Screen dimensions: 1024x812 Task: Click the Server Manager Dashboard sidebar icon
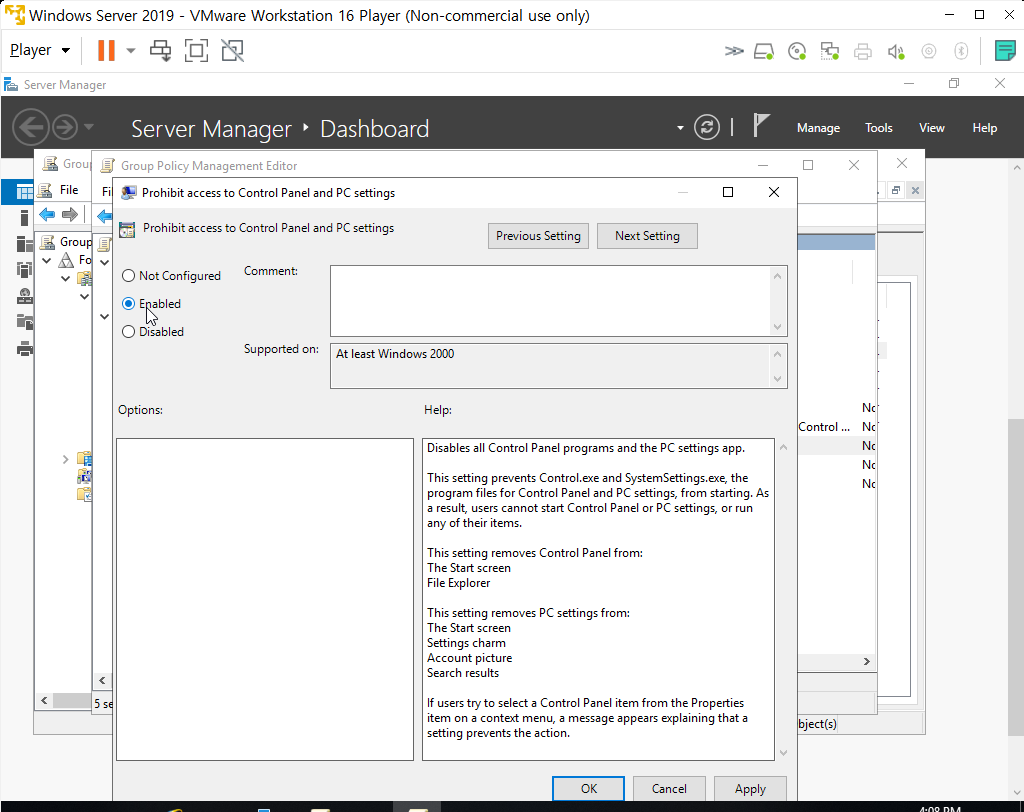24,192
